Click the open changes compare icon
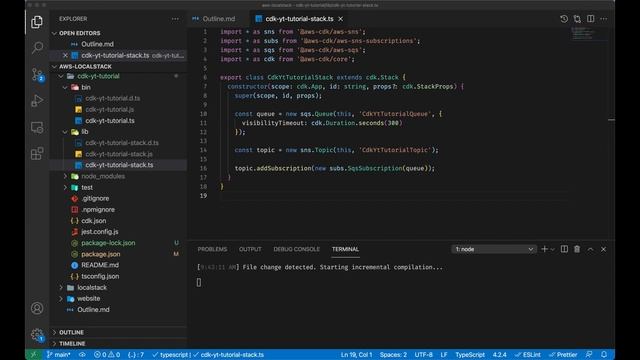Screen dimensions: 640x360 click(x=577, y=19)
